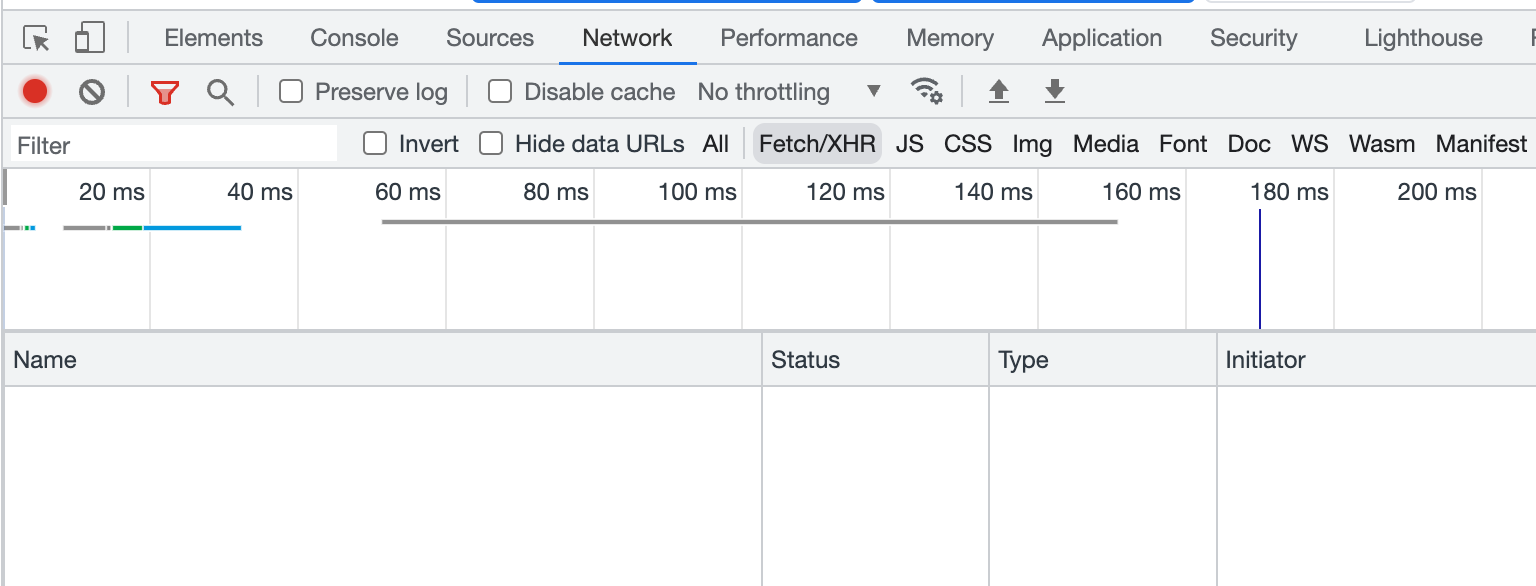Switch to the Console tab

[354, 38]
